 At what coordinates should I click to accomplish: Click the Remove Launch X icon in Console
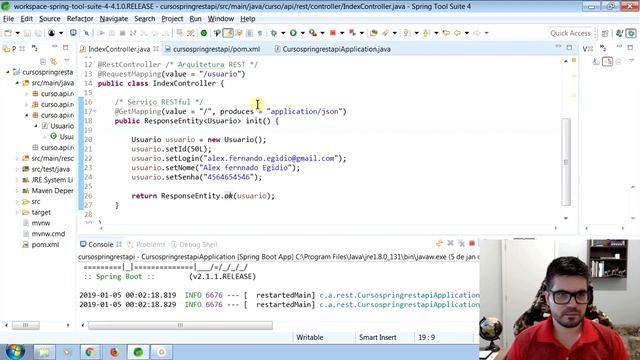tap(450, 244)
